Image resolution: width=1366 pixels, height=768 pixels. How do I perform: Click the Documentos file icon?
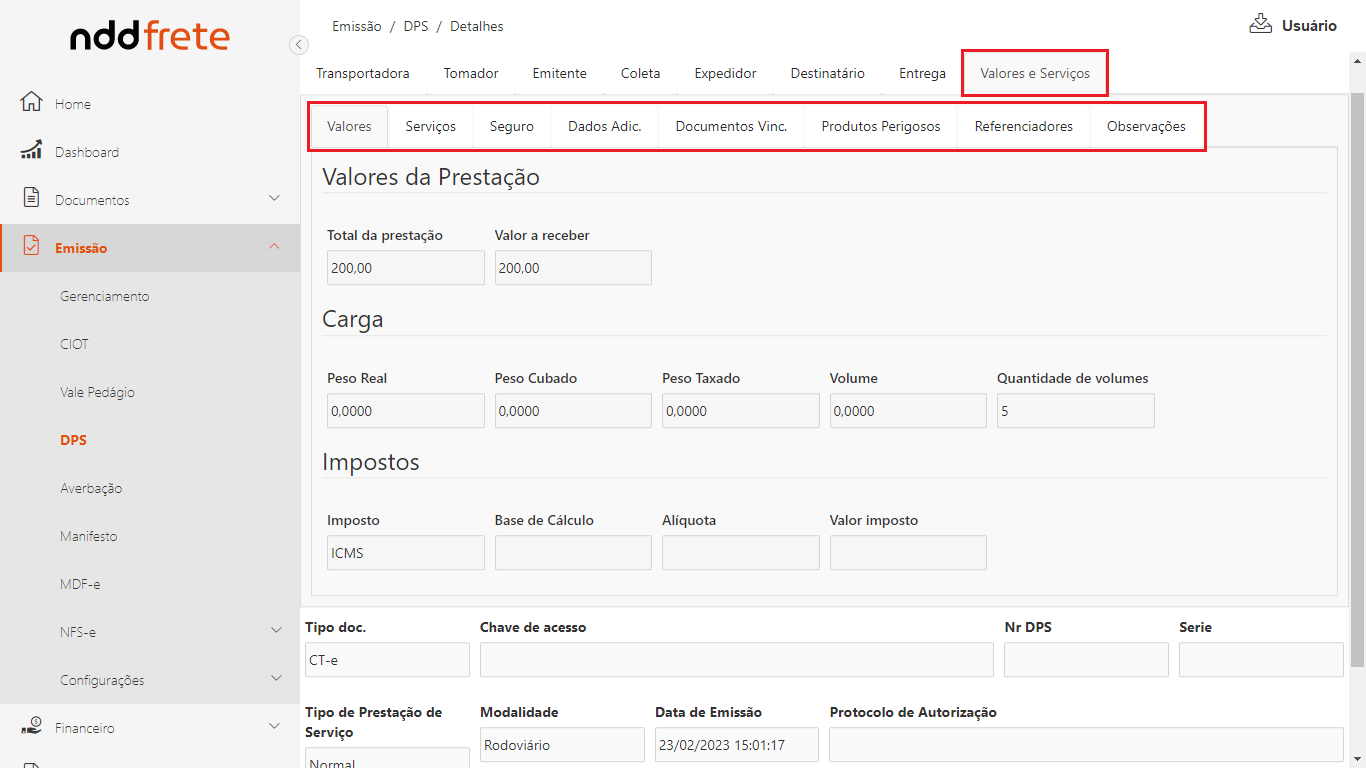[31, 198]
